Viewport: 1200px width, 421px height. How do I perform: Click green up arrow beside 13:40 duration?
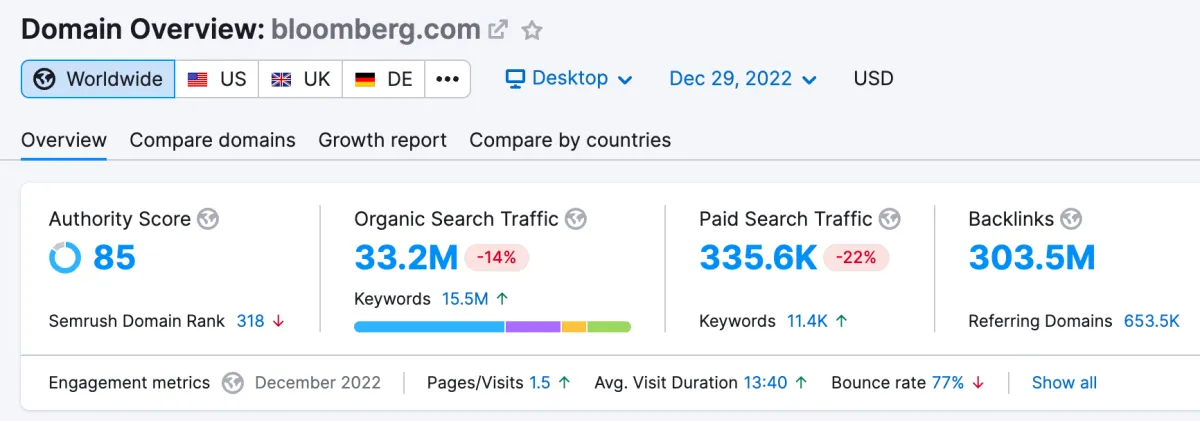801,383
